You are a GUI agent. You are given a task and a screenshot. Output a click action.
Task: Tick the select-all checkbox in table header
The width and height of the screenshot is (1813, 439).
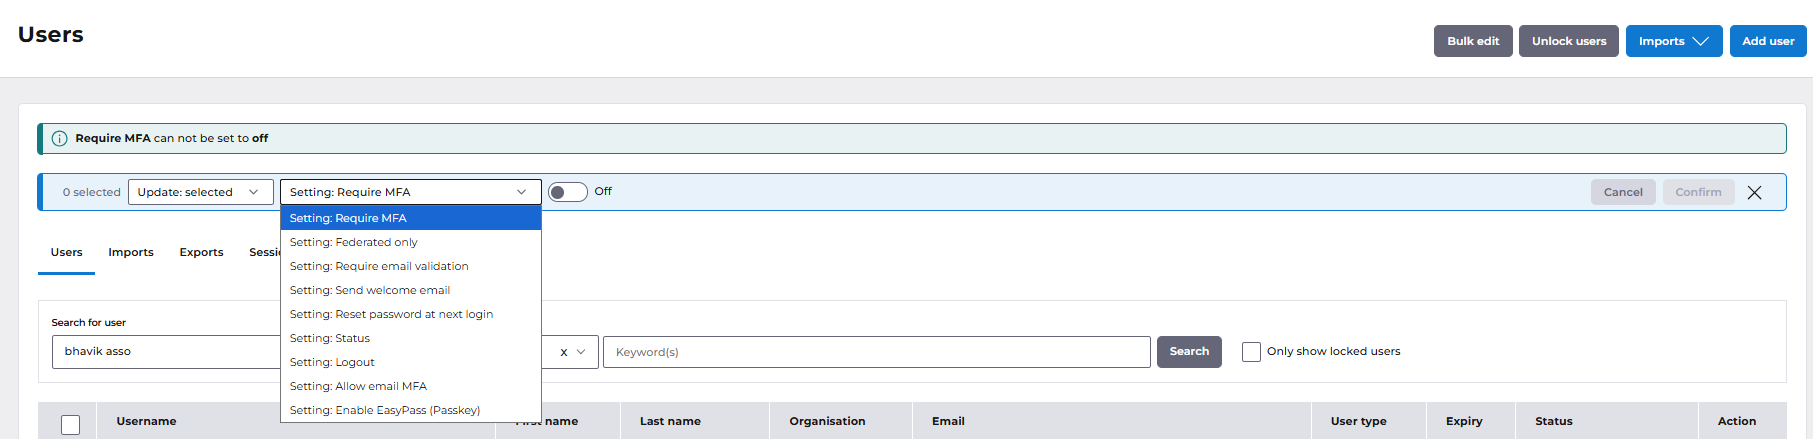point(71,424)
